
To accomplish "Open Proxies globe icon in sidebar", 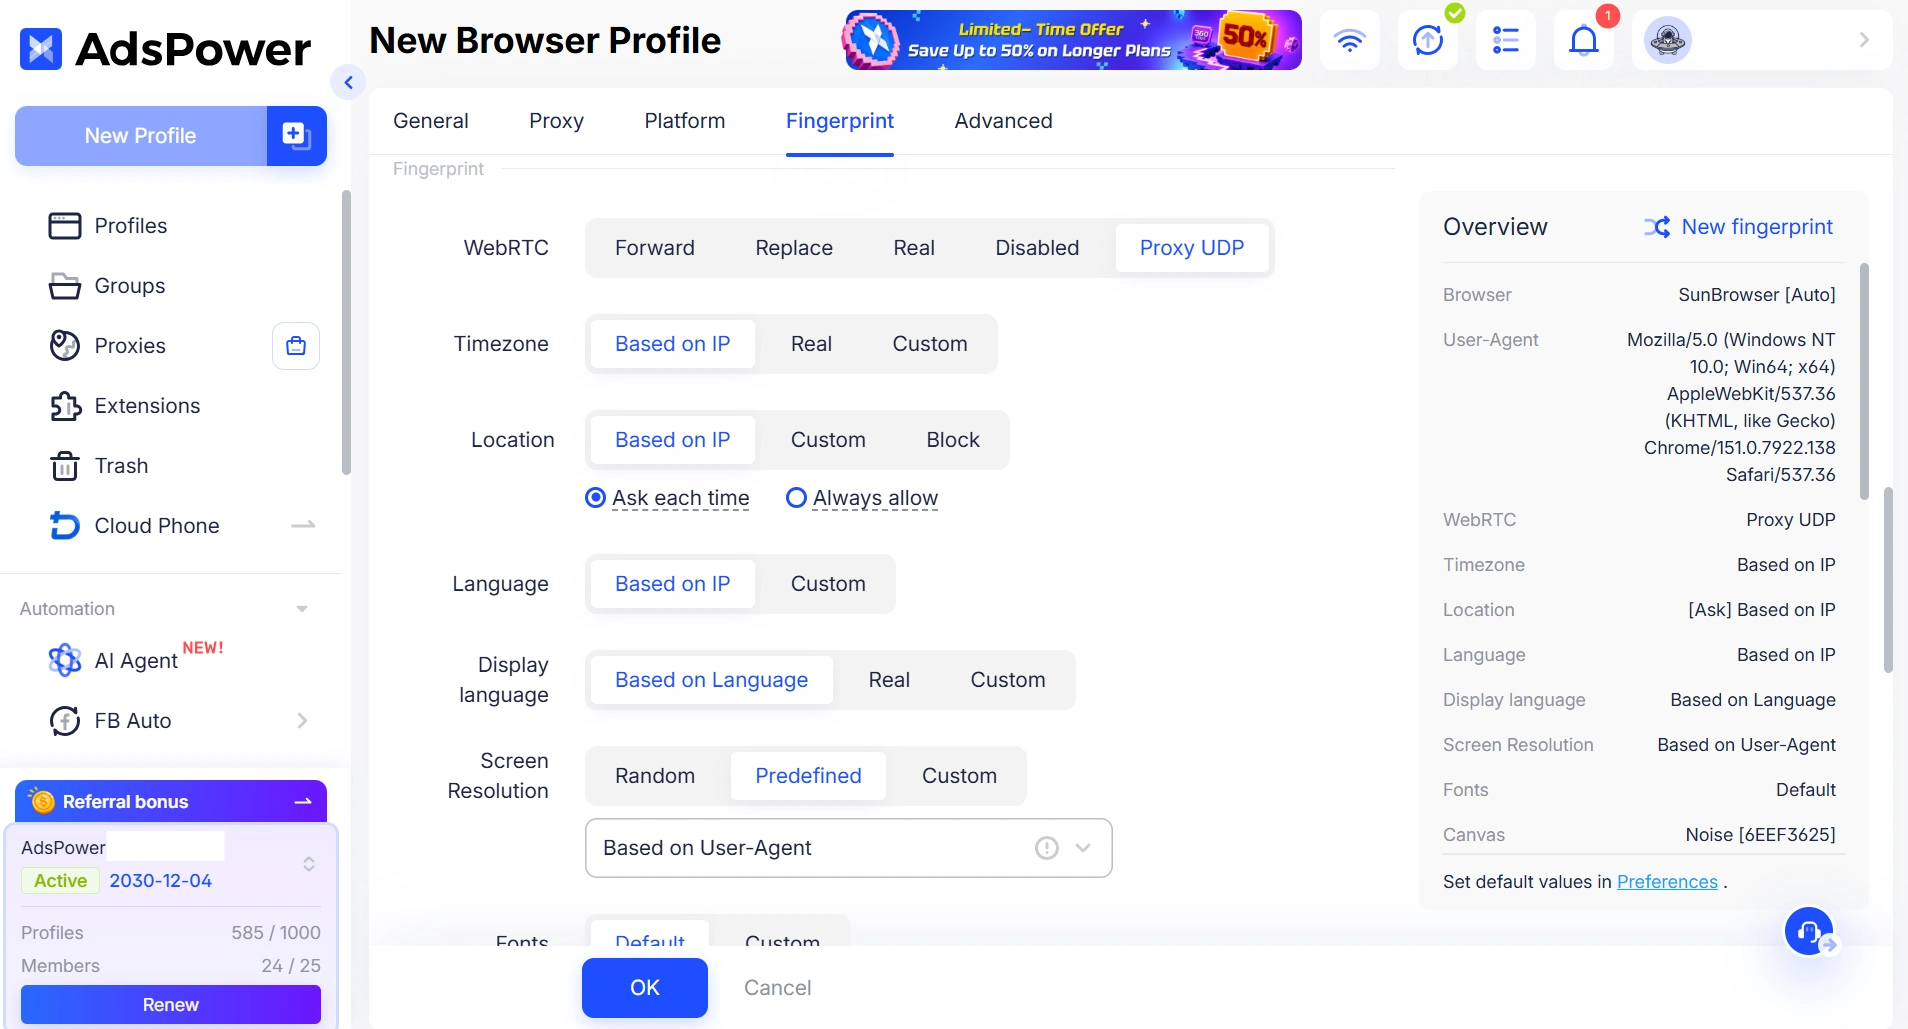I will pyautogui.click(x=65, y=346).
